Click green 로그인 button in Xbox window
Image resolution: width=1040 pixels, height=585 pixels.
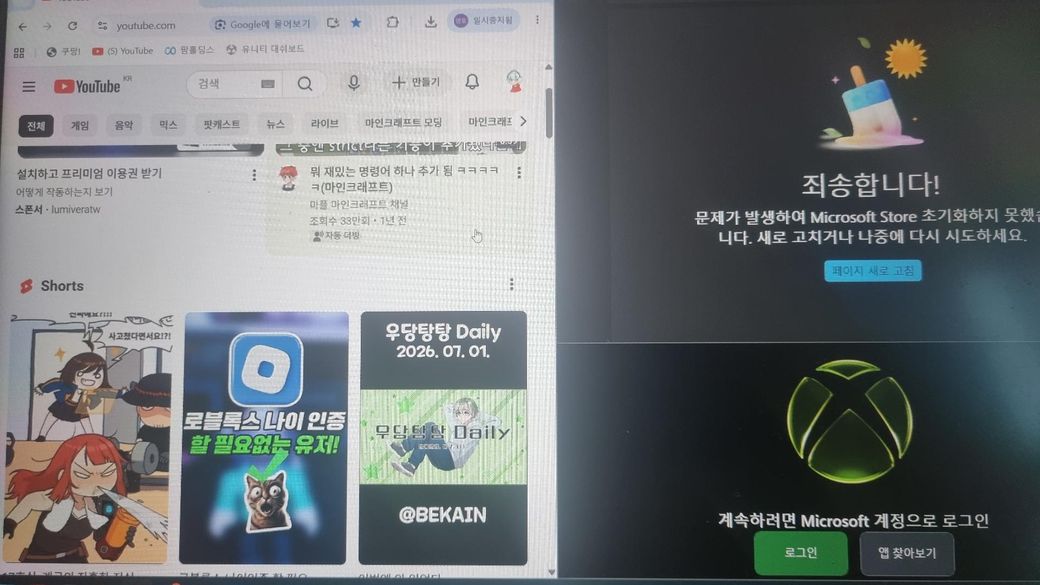pos(801,552)
